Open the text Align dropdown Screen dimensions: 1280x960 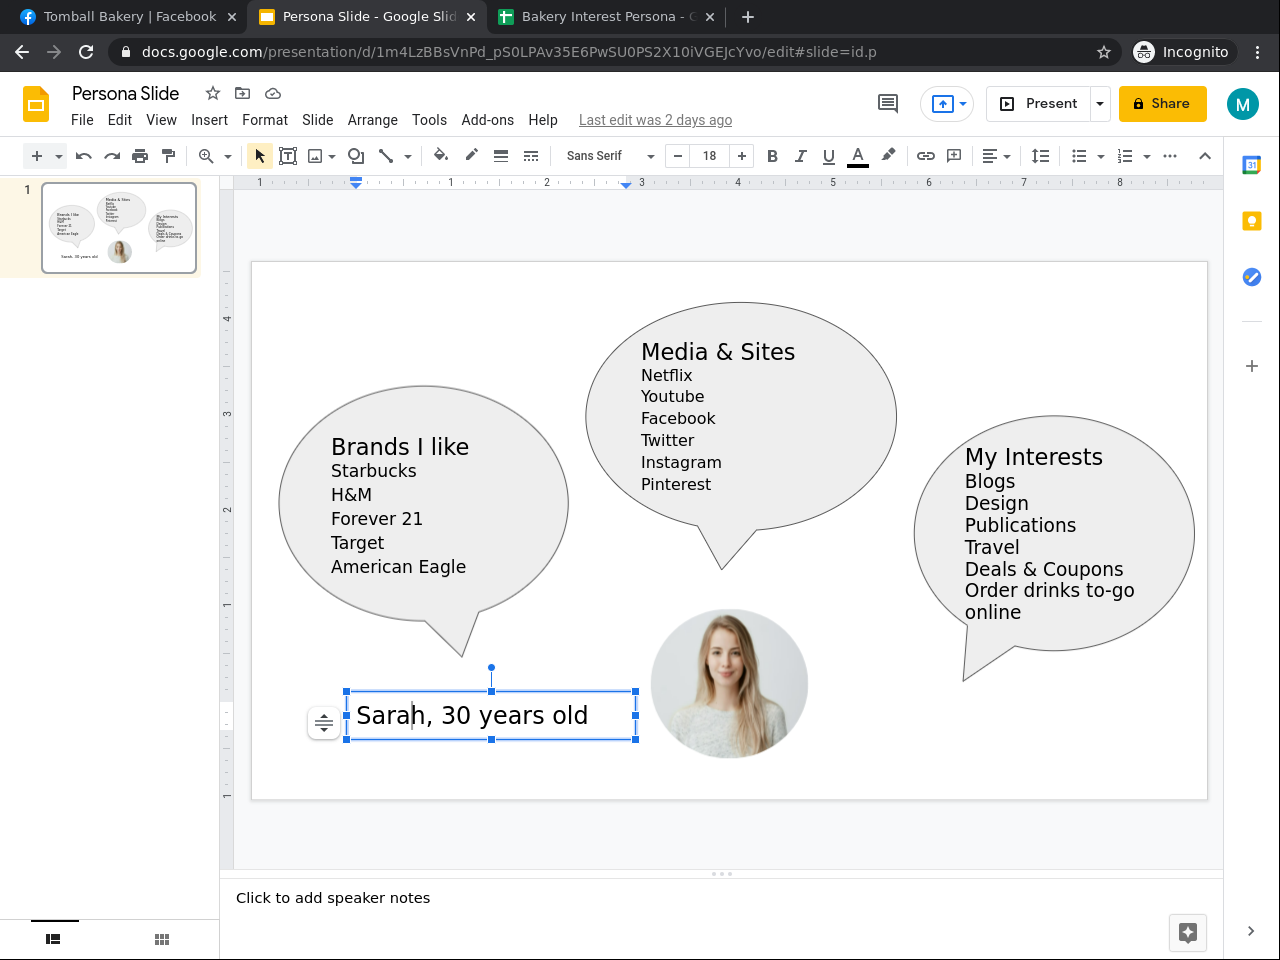point(996,156)
